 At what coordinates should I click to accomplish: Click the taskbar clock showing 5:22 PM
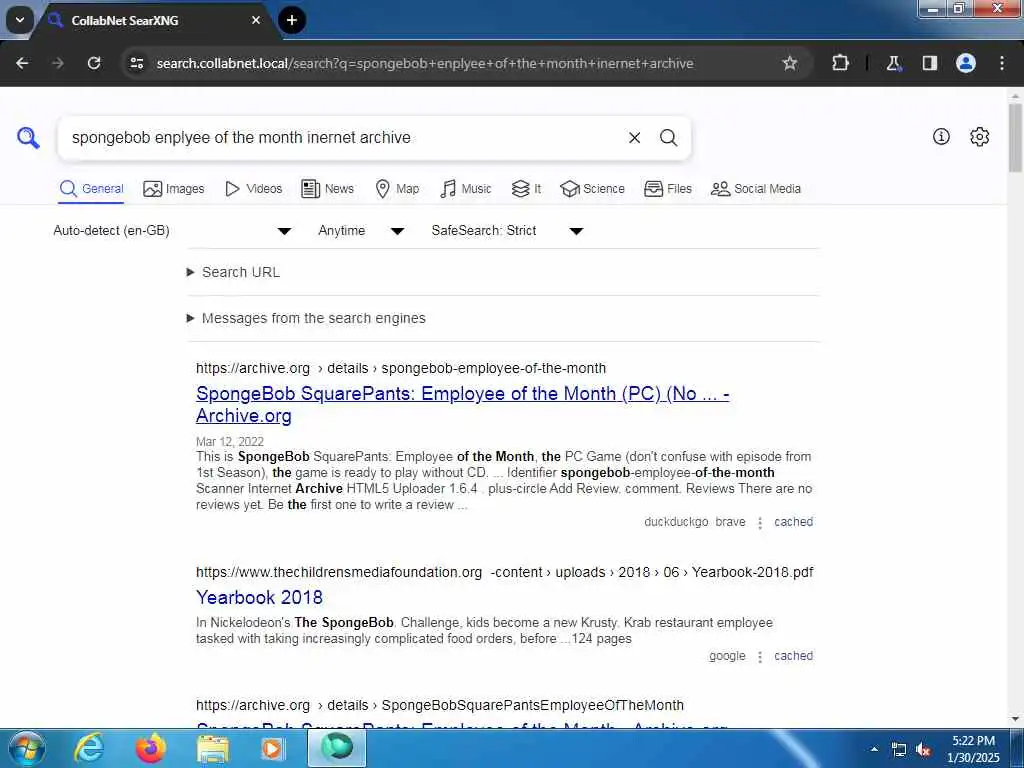click(973, 749)
